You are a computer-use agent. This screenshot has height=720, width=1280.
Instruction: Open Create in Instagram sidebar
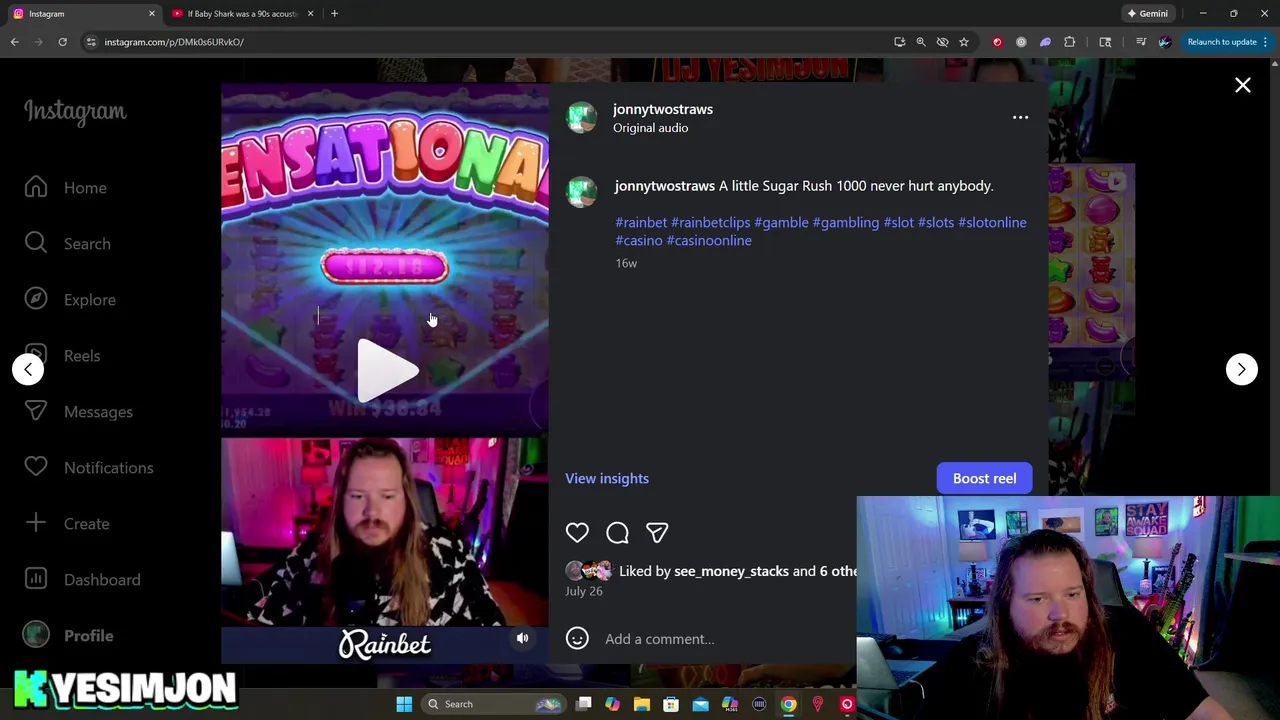[67, 524]
